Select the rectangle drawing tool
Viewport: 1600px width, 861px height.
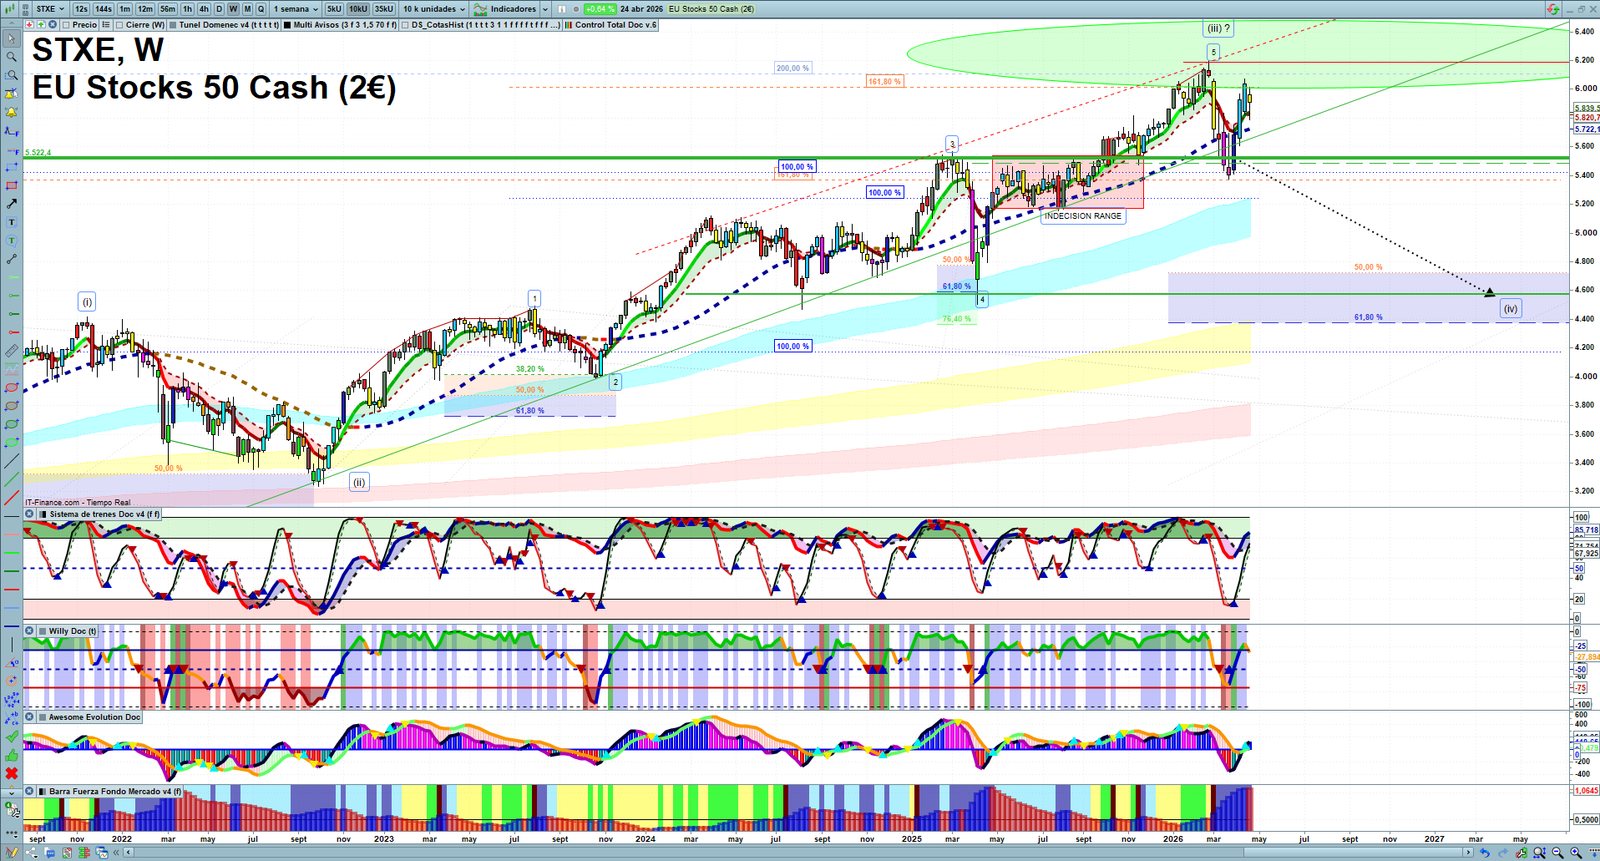click(x=11, y=186)
